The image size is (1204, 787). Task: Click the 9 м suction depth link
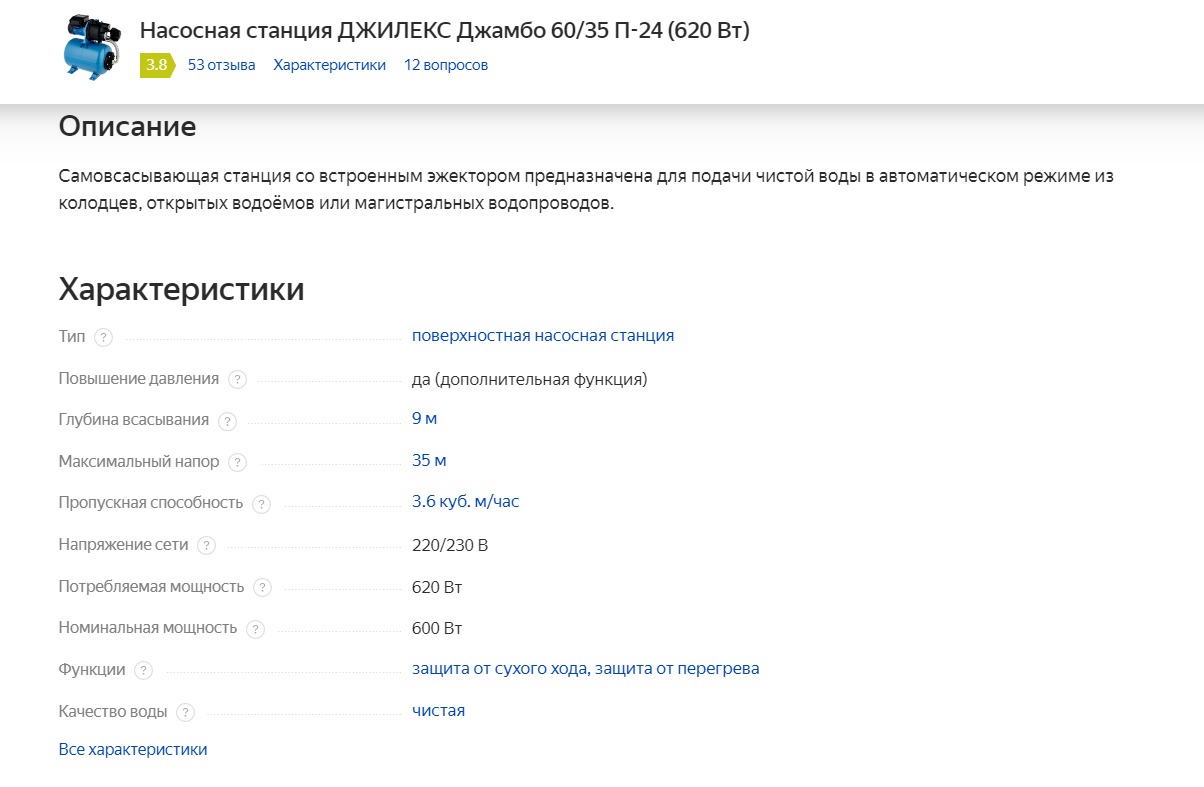[425, 418]
